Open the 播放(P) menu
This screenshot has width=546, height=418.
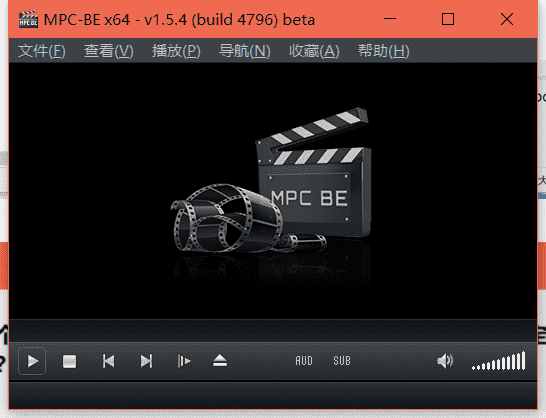[x=176, y=51]
